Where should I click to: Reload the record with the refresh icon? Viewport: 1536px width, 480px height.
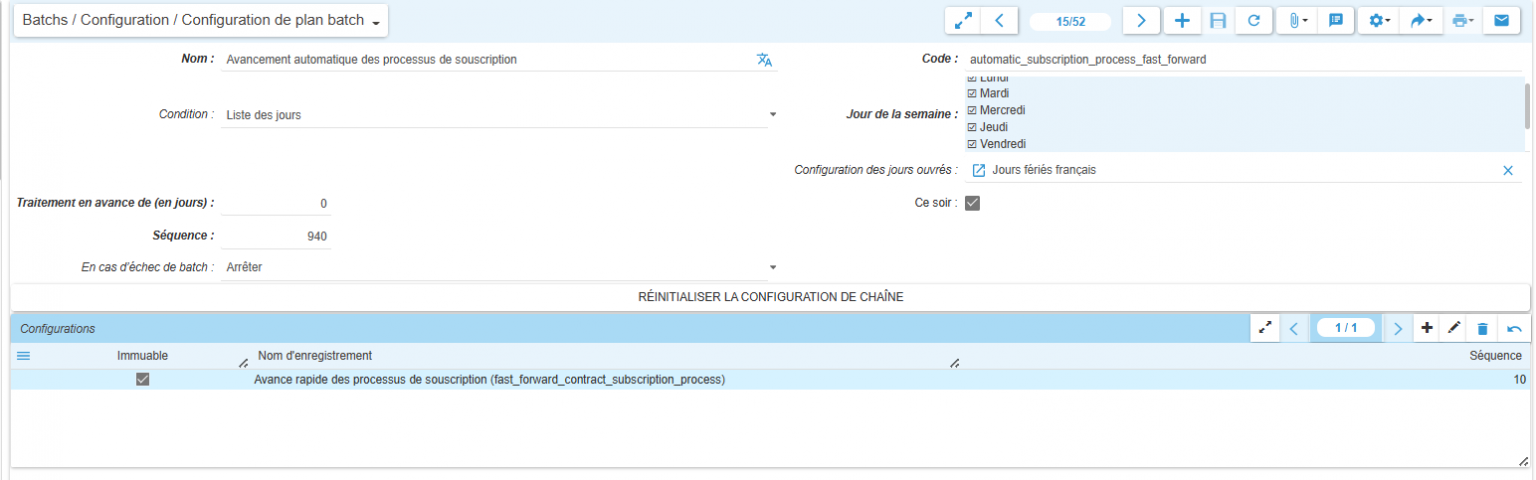[1253, 21]
